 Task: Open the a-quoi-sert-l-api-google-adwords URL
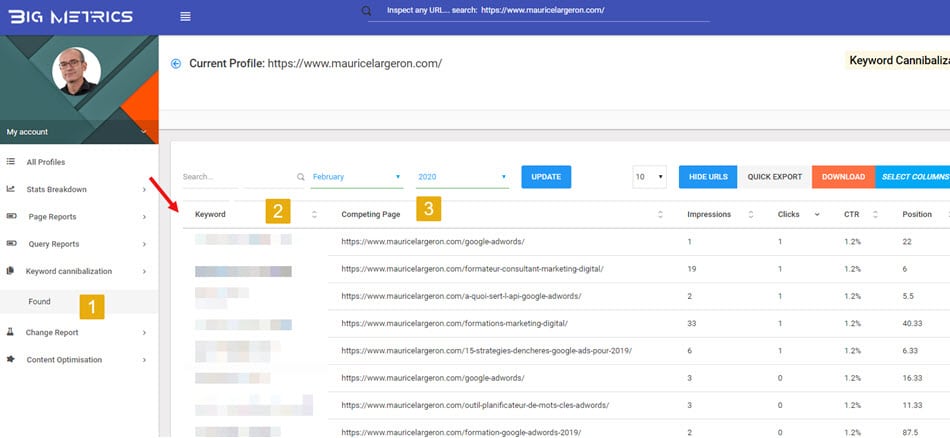click(461, 296)
